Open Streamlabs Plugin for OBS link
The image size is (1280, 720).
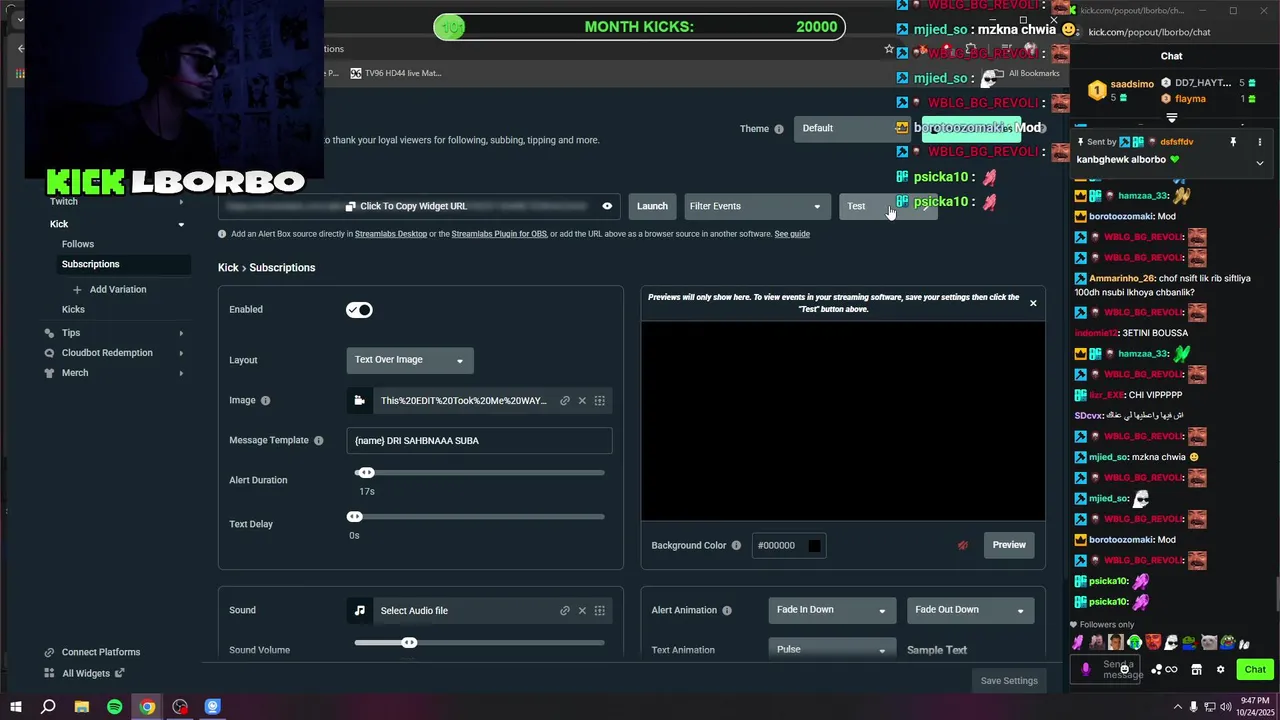[499, 234]
